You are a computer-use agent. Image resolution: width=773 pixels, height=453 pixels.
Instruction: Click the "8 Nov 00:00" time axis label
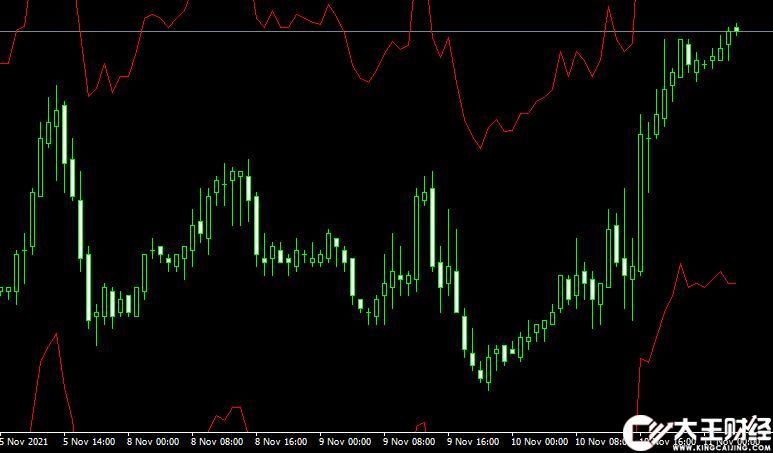pos(154,441)
